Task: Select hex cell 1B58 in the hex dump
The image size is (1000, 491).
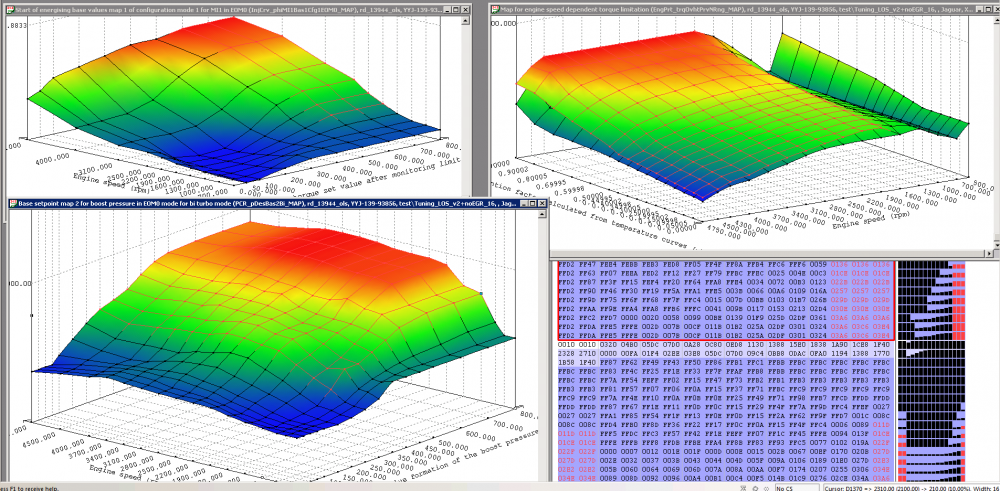Action: (x=566, y=362)
